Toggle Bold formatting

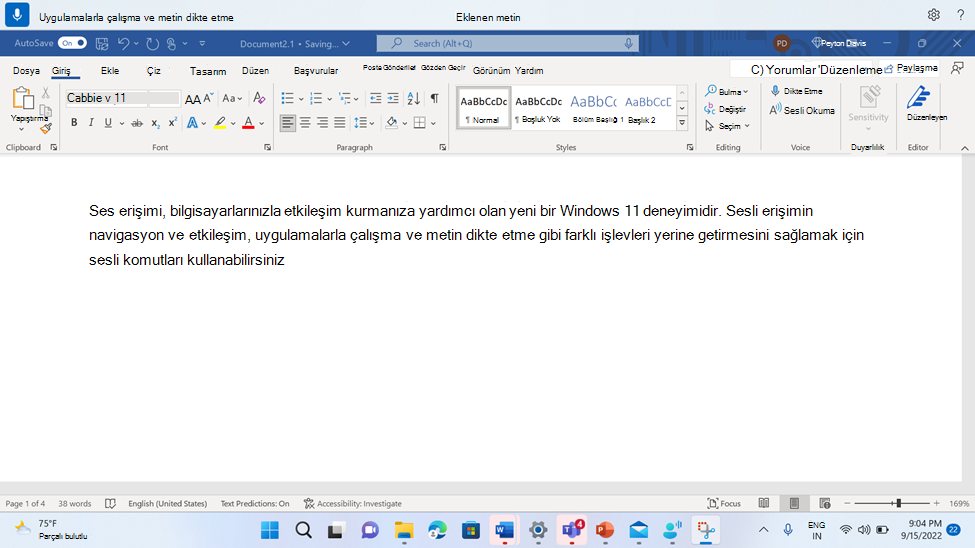click(x=74, y=123)
